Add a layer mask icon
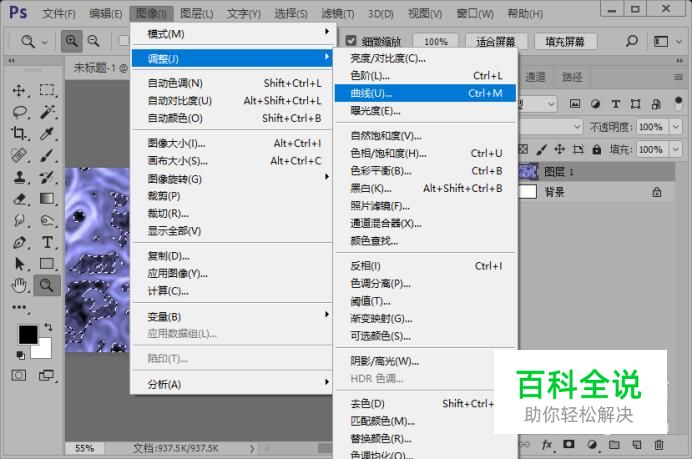The height and width of the screenshot is (459, 692). click(x=568, y=444)
